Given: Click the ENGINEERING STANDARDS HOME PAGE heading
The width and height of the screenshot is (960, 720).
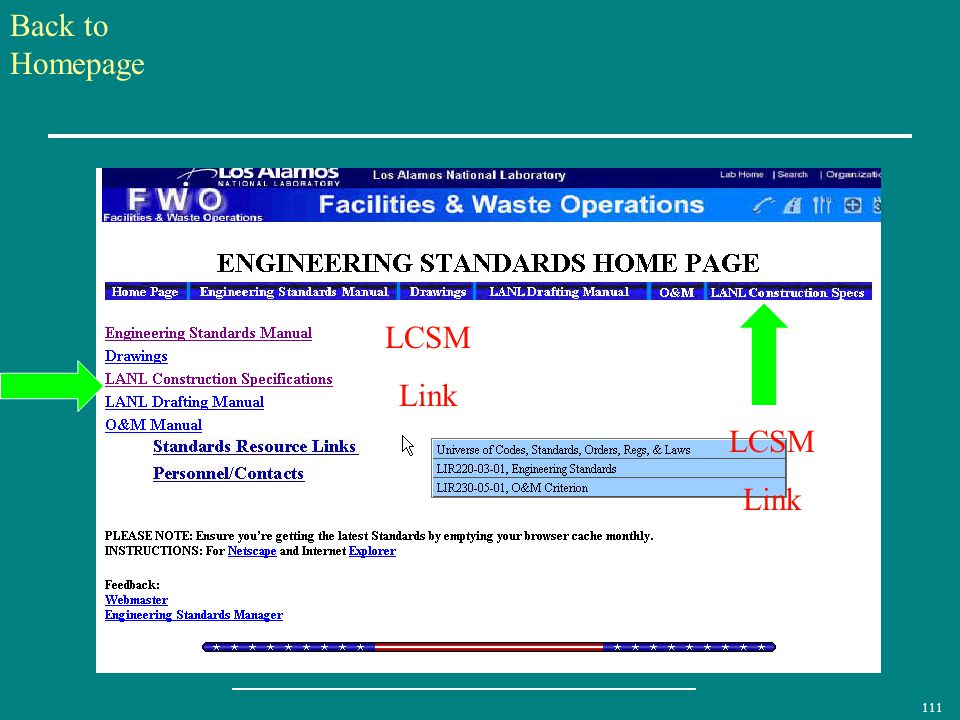Looking at the screenshot, I should point(488,263).
